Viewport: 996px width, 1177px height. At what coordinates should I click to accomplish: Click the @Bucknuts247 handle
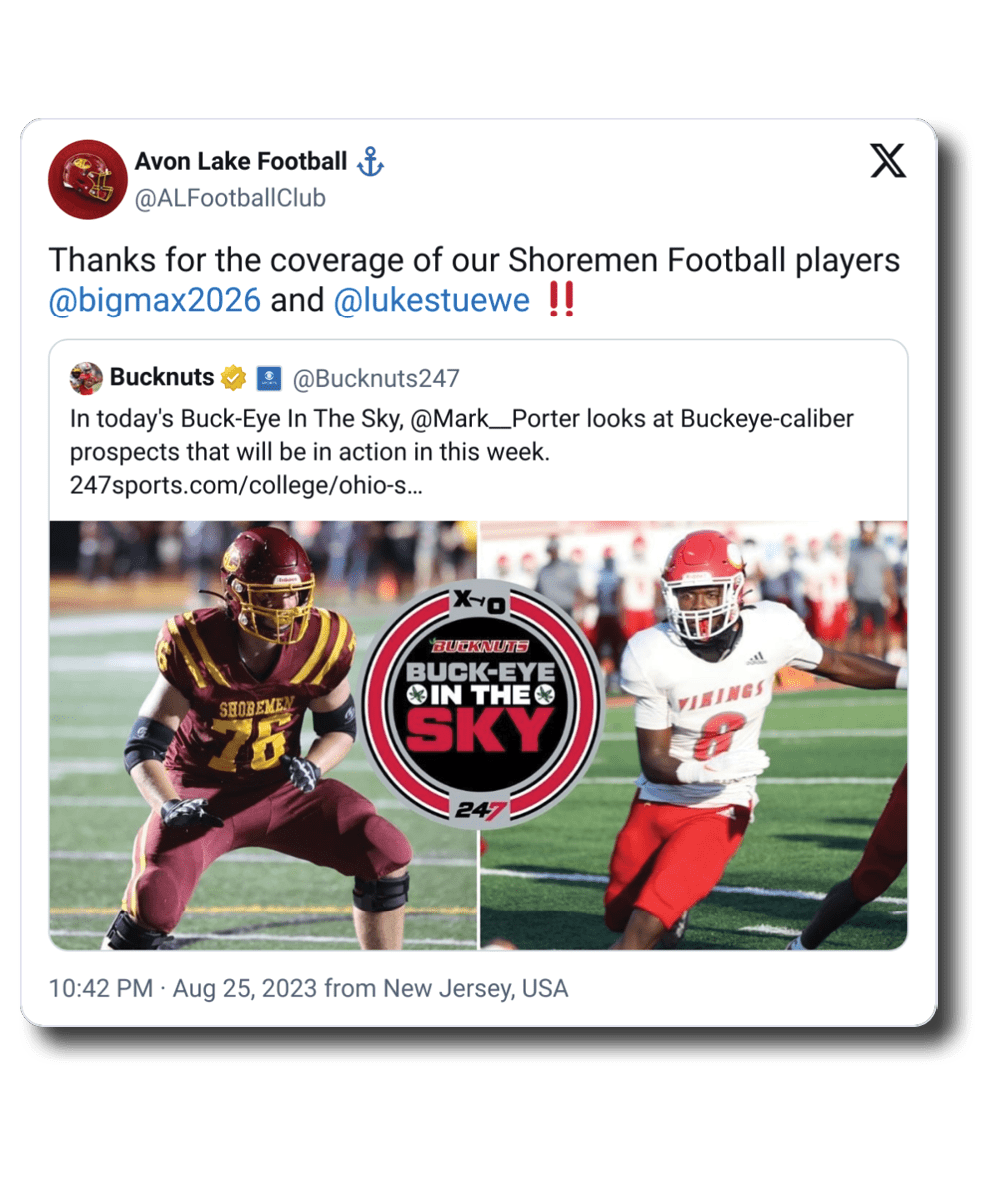(376, 378)
